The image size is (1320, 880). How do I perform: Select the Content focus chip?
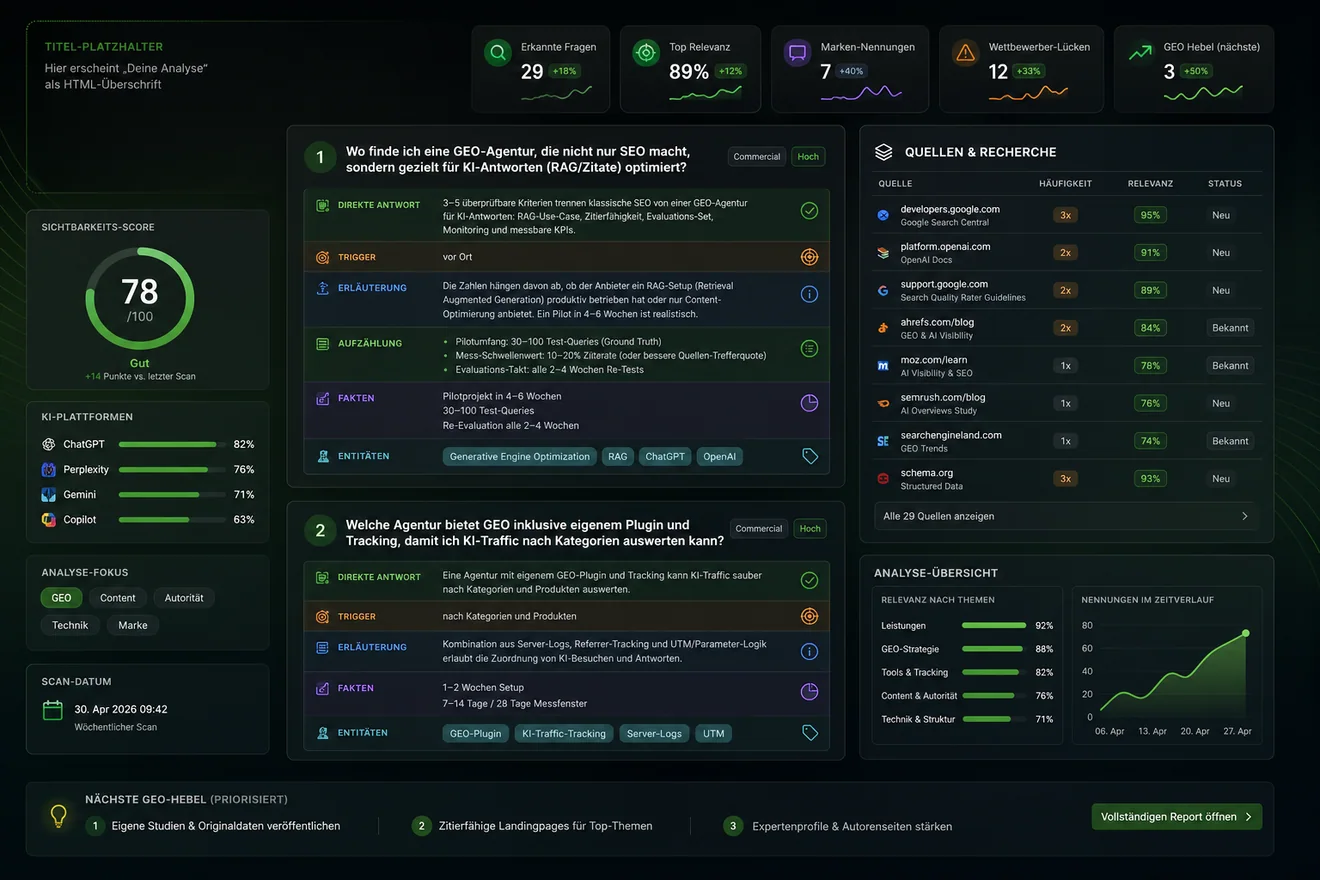[x=118, y=598]
